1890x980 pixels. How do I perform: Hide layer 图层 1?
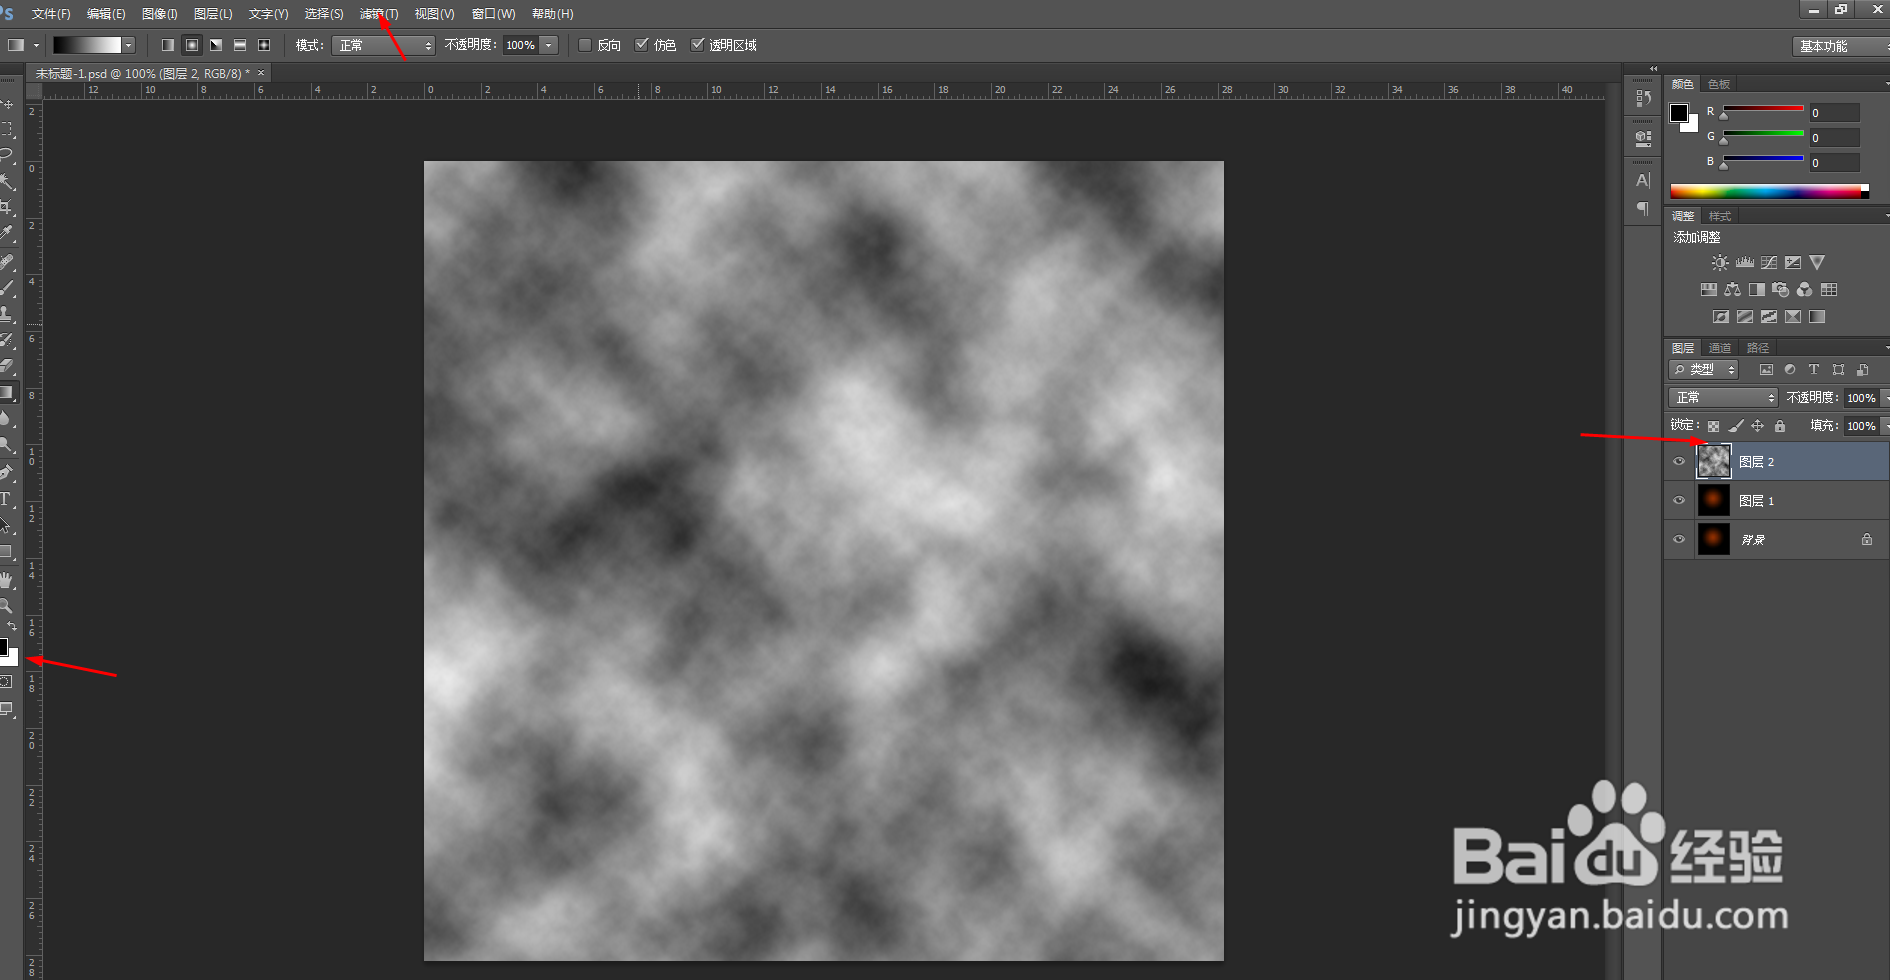(x=1679, y=501)
